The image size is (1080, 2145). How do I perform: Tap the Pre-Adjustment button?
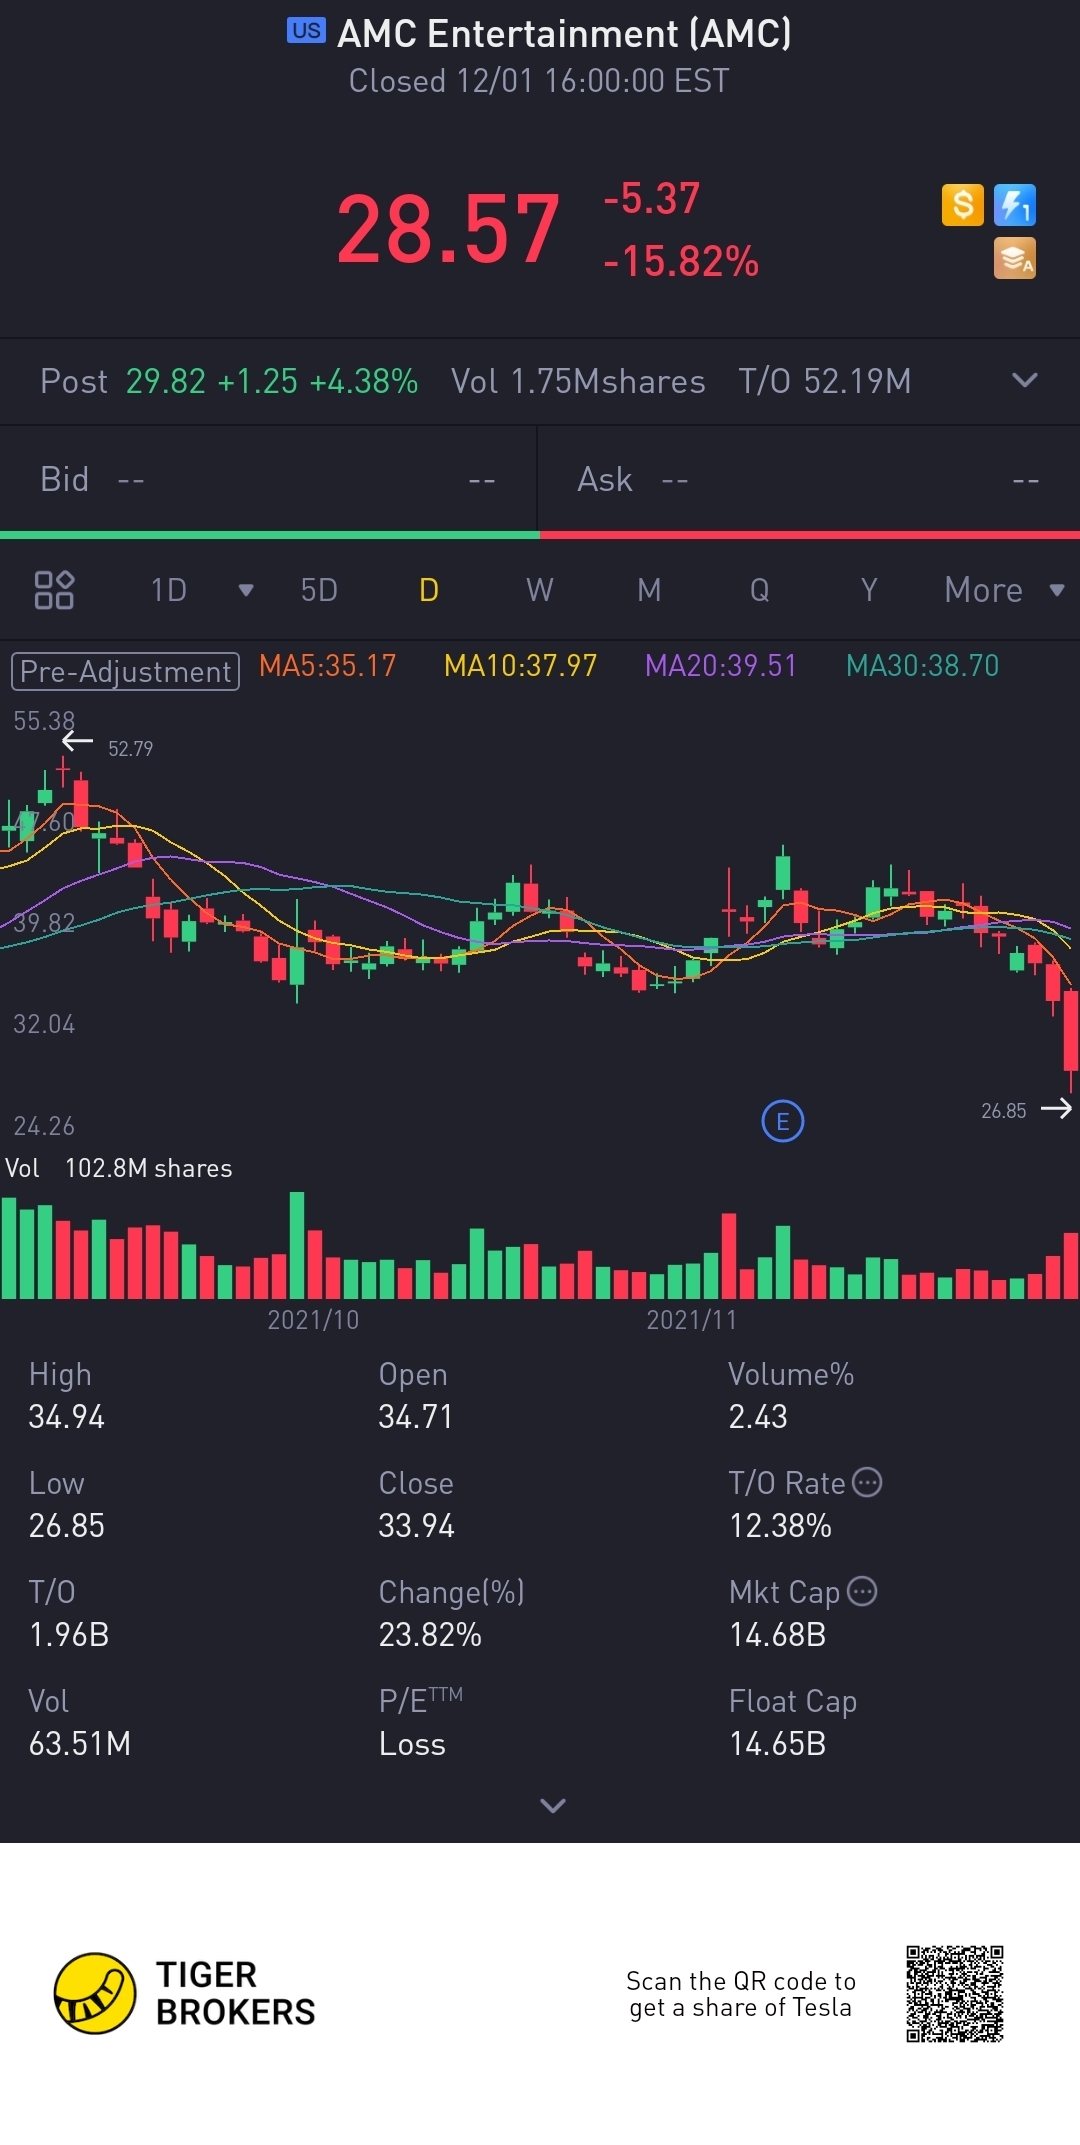point(125,671)
